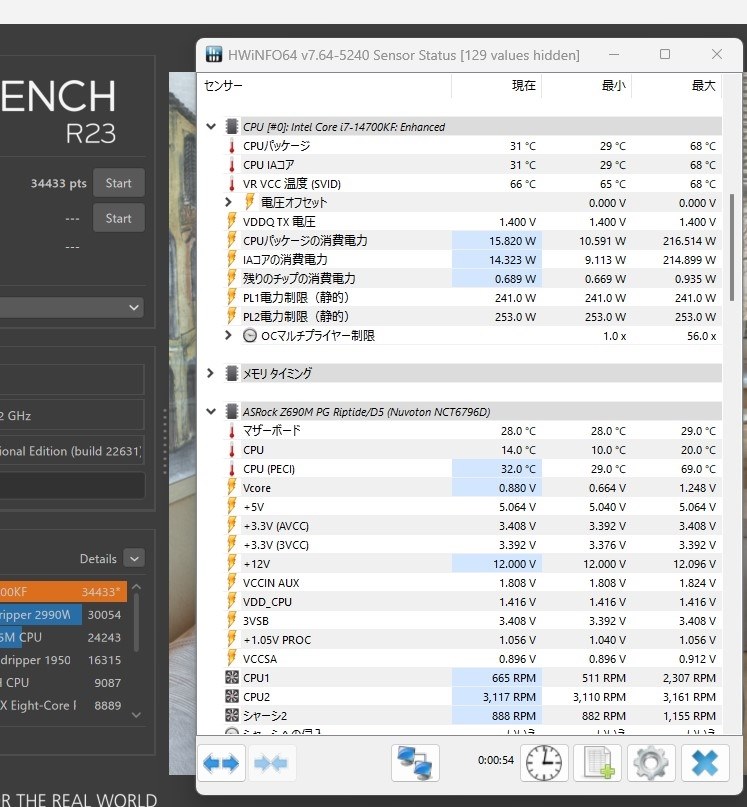
Task: Click lightning icon on Vcore row
Action: tap(232, 487)
